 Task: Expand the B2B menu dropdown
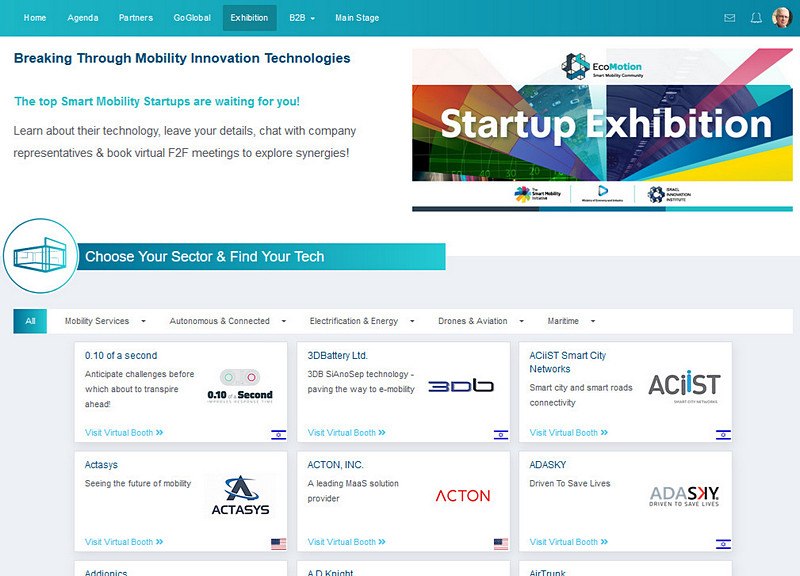(302, 18)
